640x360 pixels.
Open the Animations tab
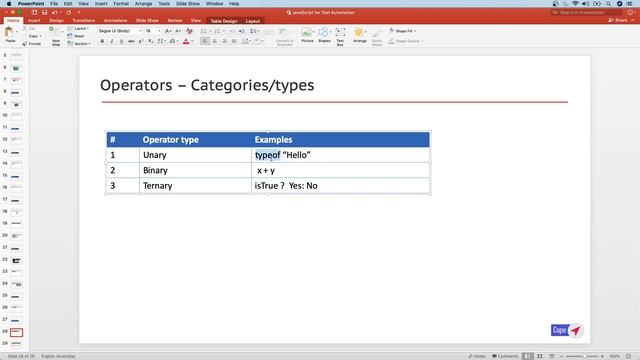coord(116,20)
